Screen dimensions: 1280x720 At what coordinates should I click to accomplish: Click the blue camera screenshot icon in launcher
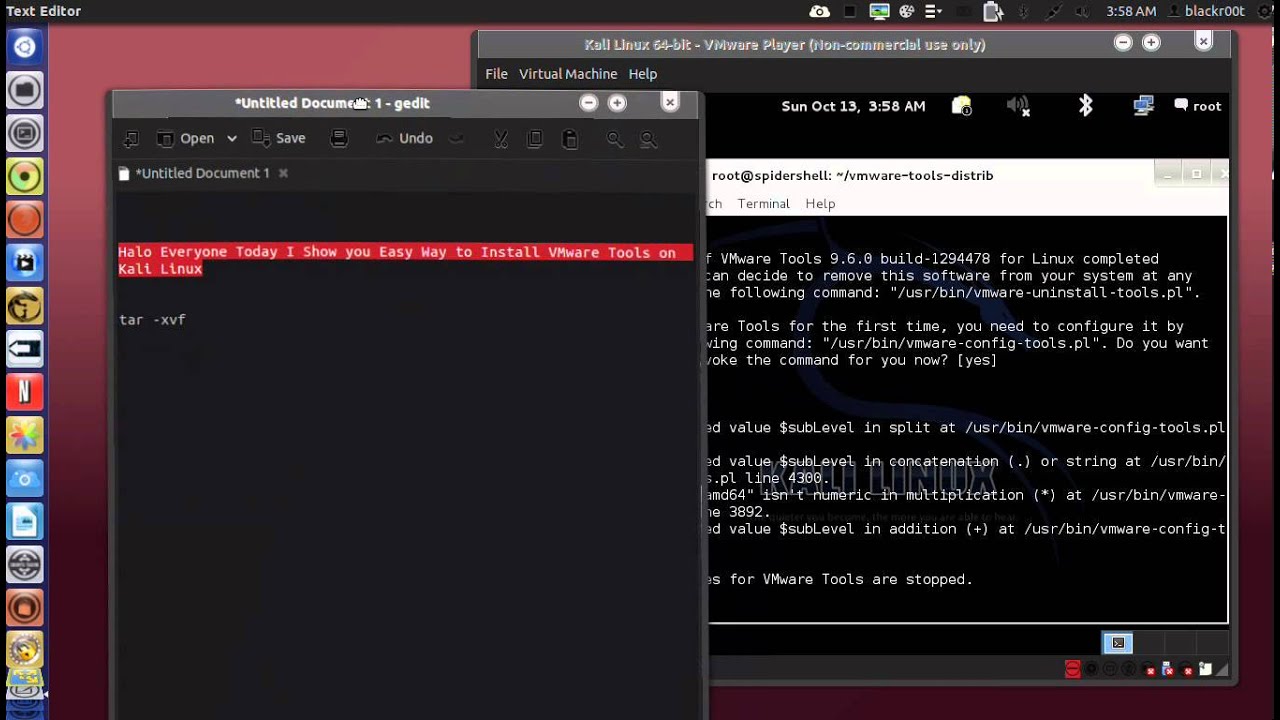tap(25, 478)
